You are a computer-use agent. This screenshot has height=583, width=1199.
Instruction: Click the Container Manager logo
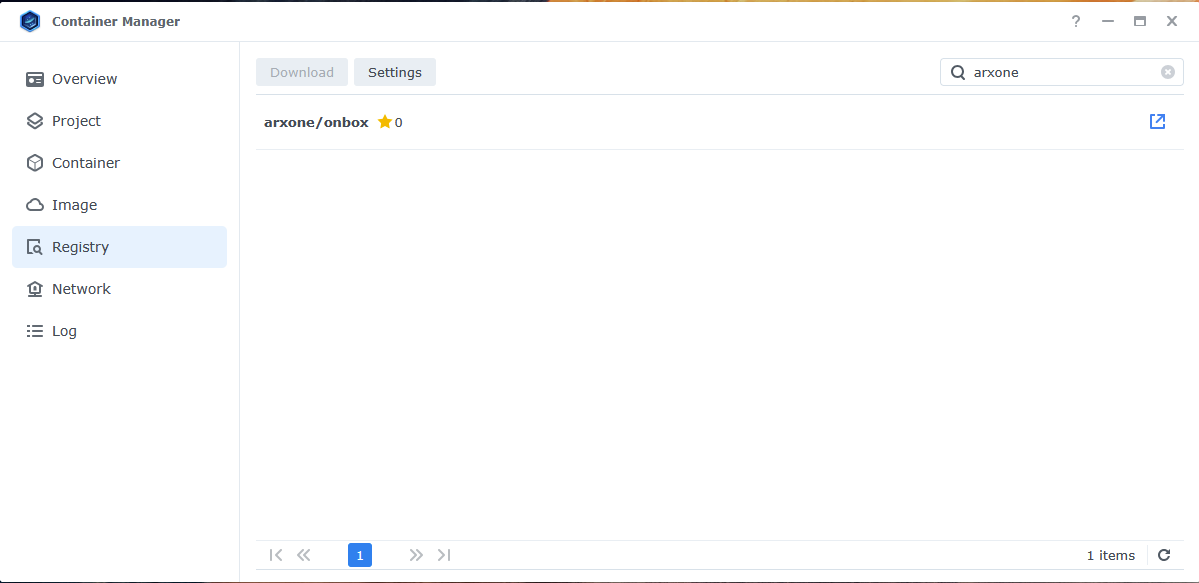coord(29,20)
